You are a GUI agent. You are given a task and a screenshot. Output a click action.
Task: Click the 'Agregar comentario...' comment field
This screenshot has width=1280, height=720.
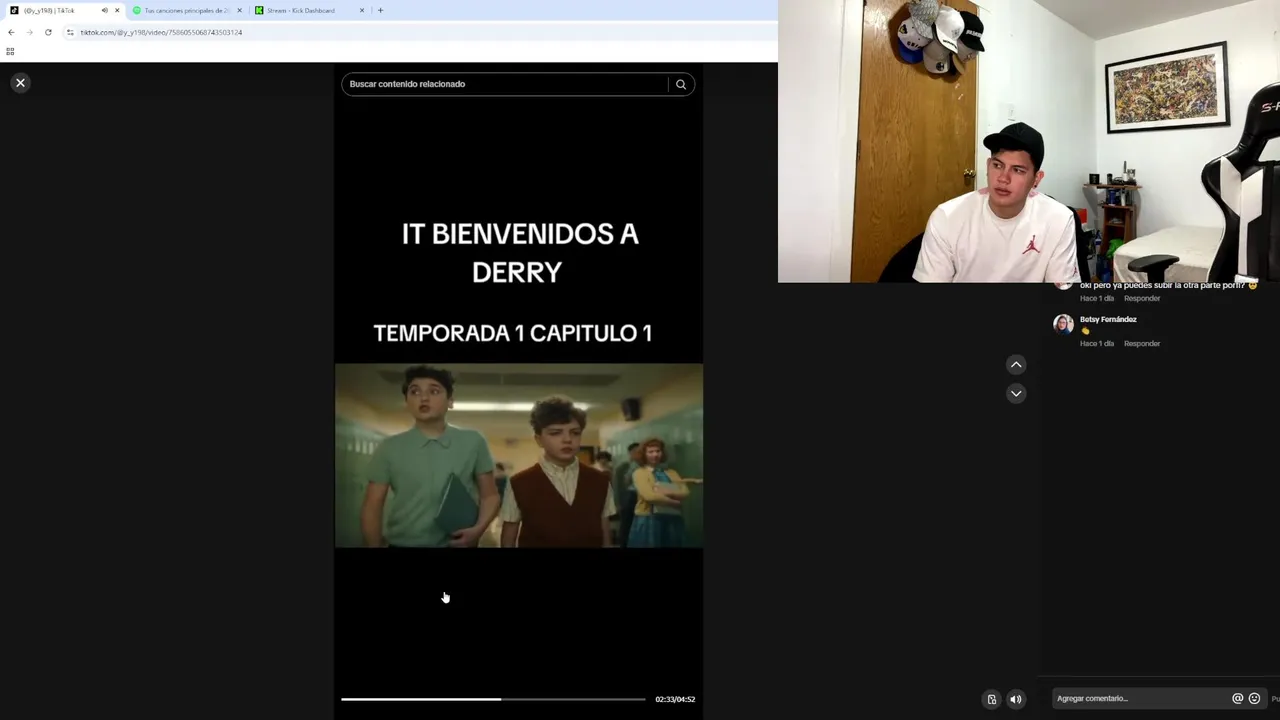tap(1140, 698)
